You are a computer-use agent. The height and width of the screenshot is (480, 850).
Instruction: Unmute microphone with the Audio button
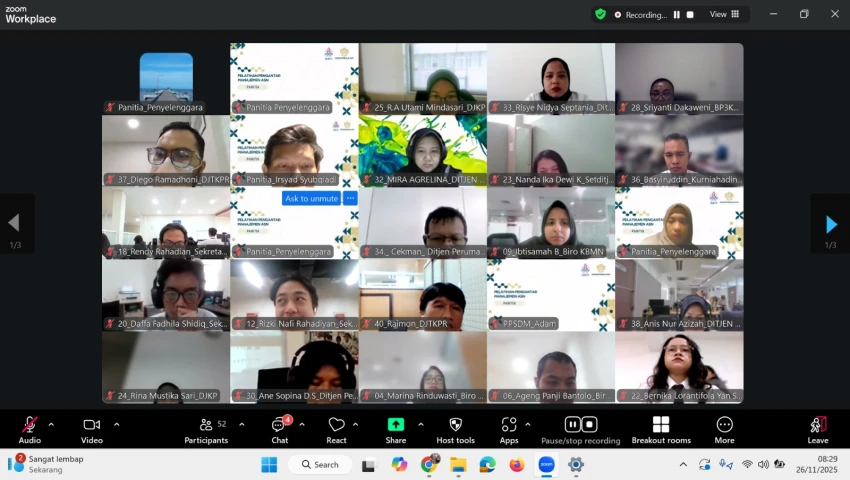(30, 430)
